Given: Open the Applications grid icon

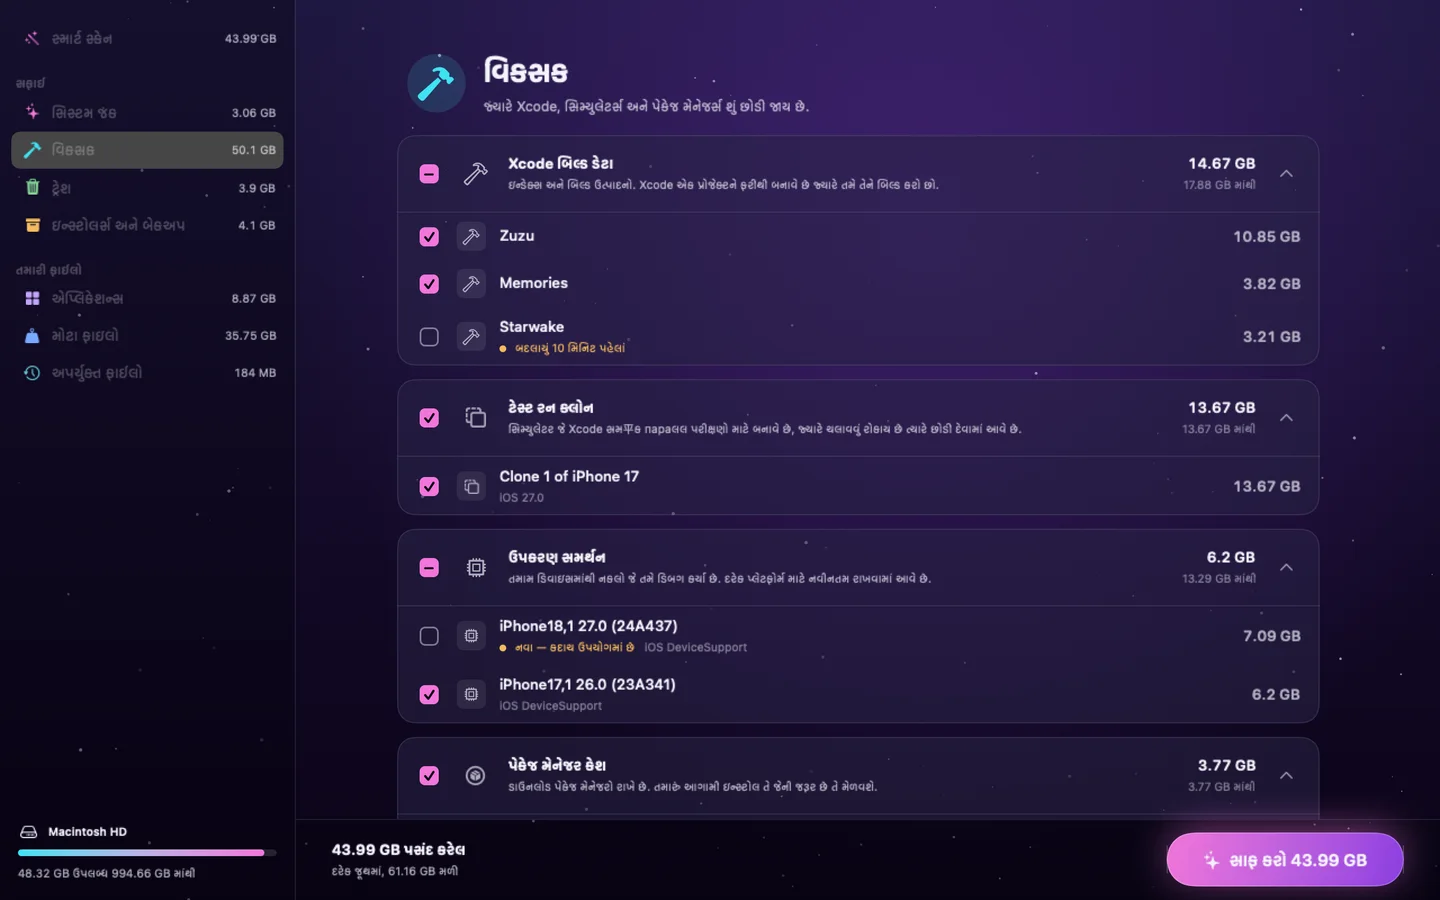Looking at the screenshot, I should (x=32, y=298).
